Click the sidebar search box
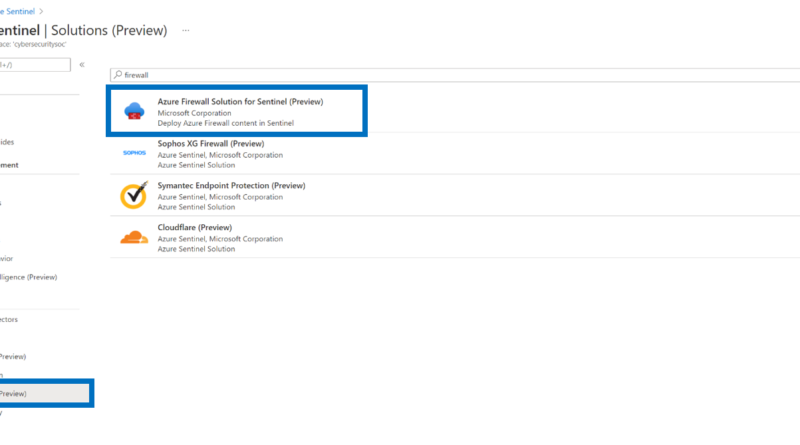Screen dimensions: 800x445 (35, 65)
